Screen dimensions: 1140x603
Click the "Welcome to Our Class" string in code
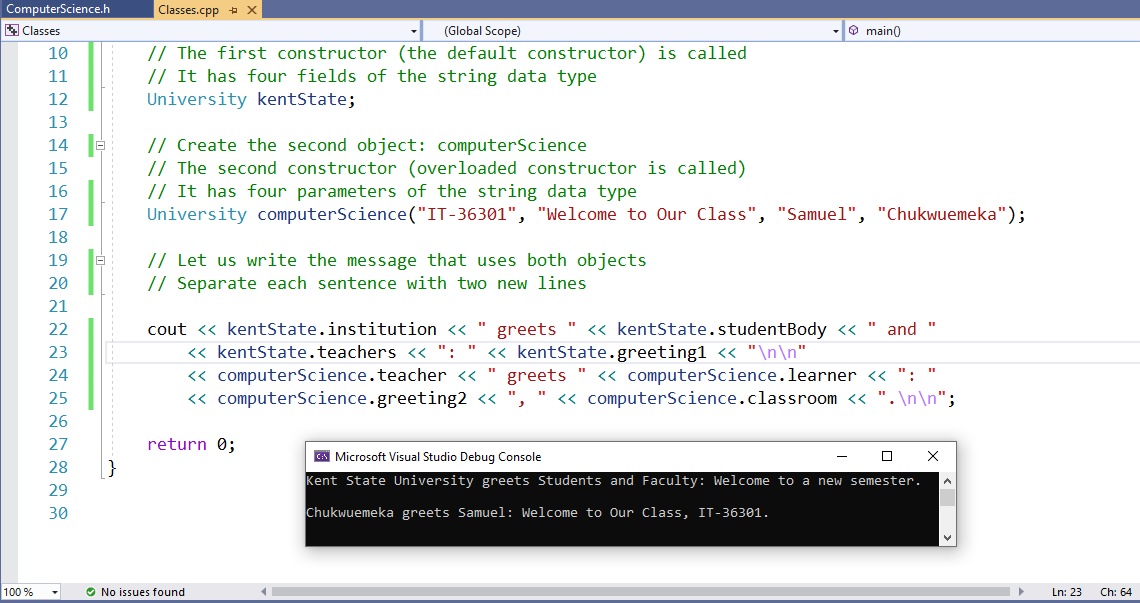647,214
